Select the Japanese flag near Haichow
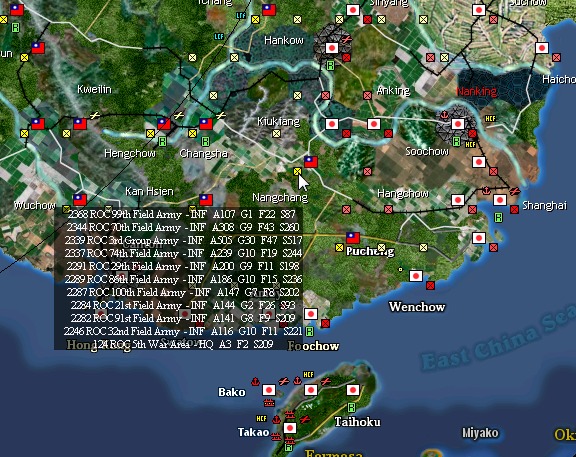The width and height of the screenshot is (576, 457). tap(542, 48)
